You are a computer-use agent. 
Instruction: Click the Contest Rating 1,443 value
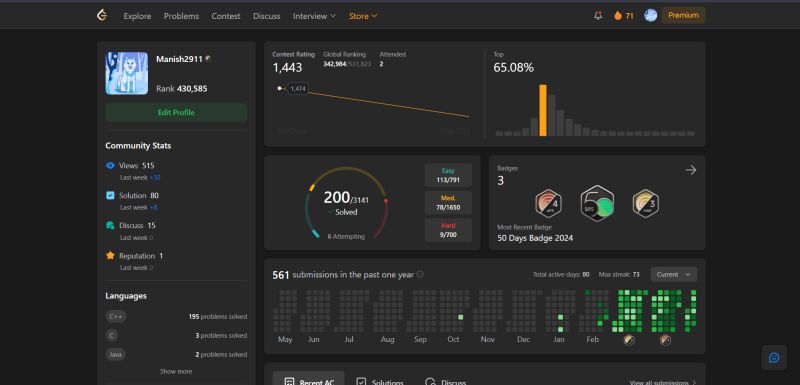click(287, 67)
